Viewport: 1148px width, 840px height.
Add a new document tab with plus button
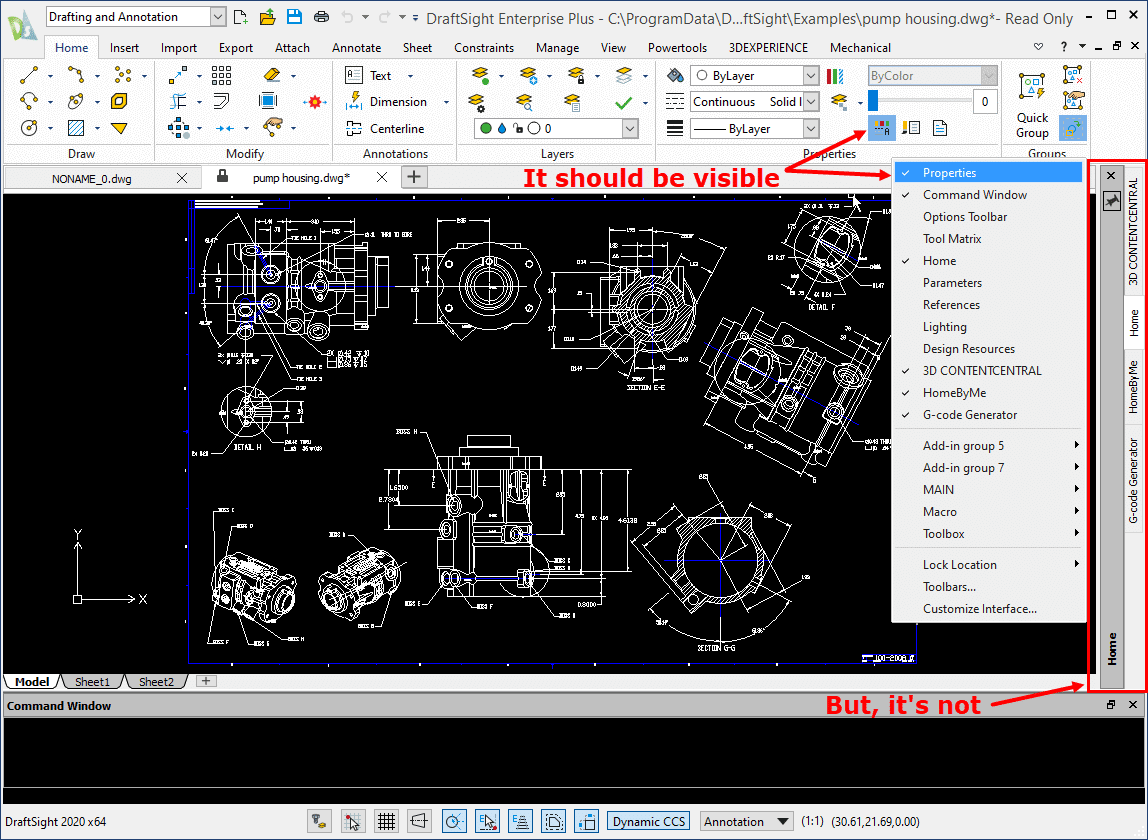[x=414, y=176]
